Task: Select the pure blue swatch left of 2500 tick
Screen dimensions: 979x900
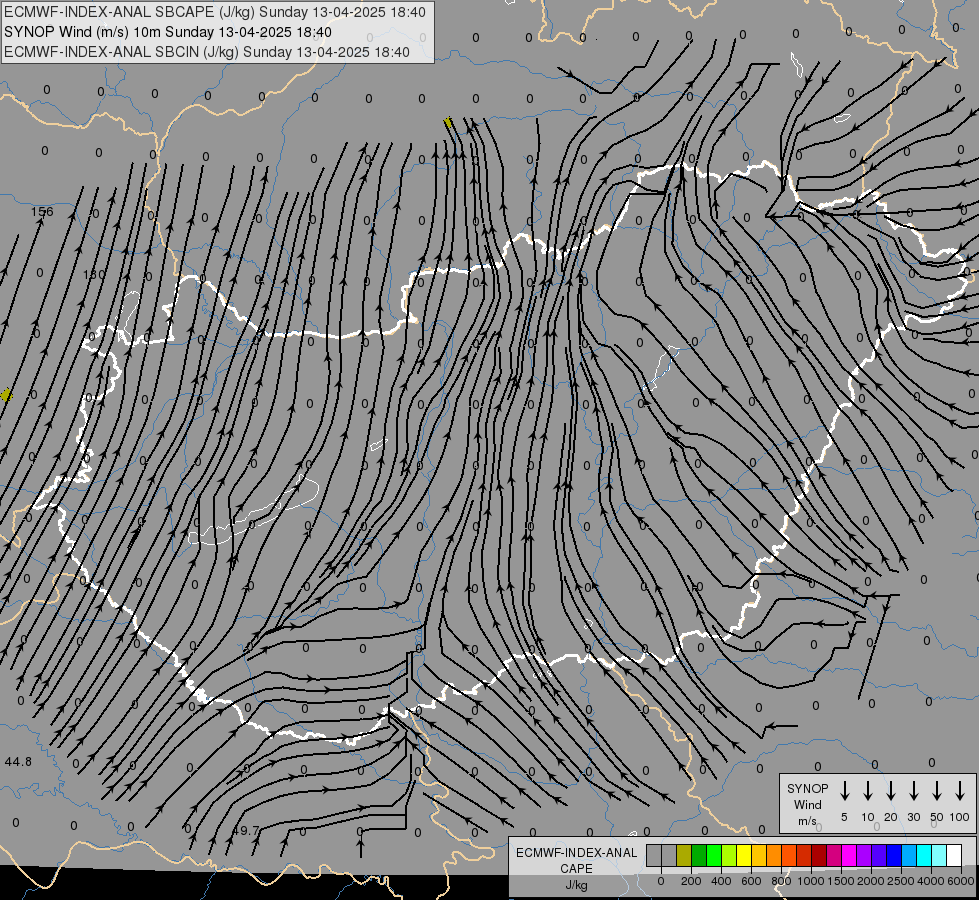Action: point(895,855)
